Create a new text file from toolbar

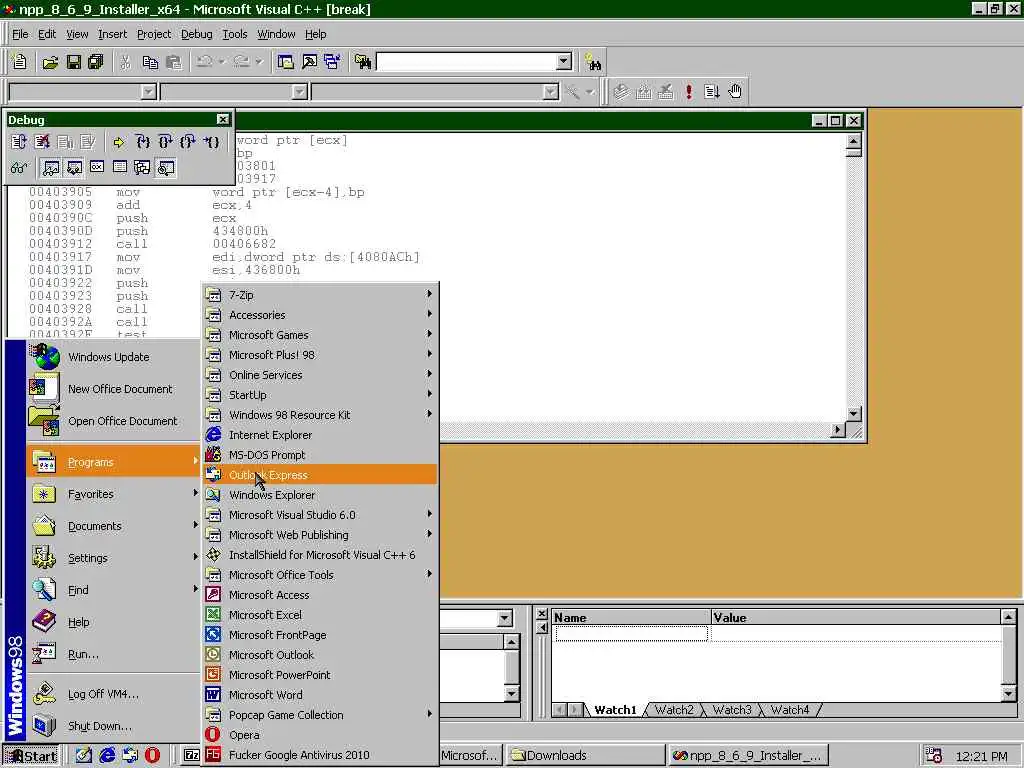point(20,62)
